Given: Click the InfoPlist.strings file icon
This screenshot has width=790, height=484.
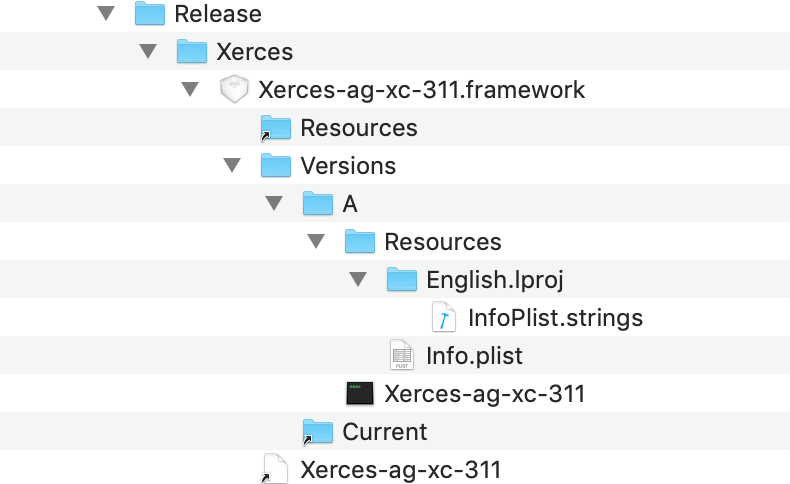Looking at the screenshot, I should click(x=443, y=318).
